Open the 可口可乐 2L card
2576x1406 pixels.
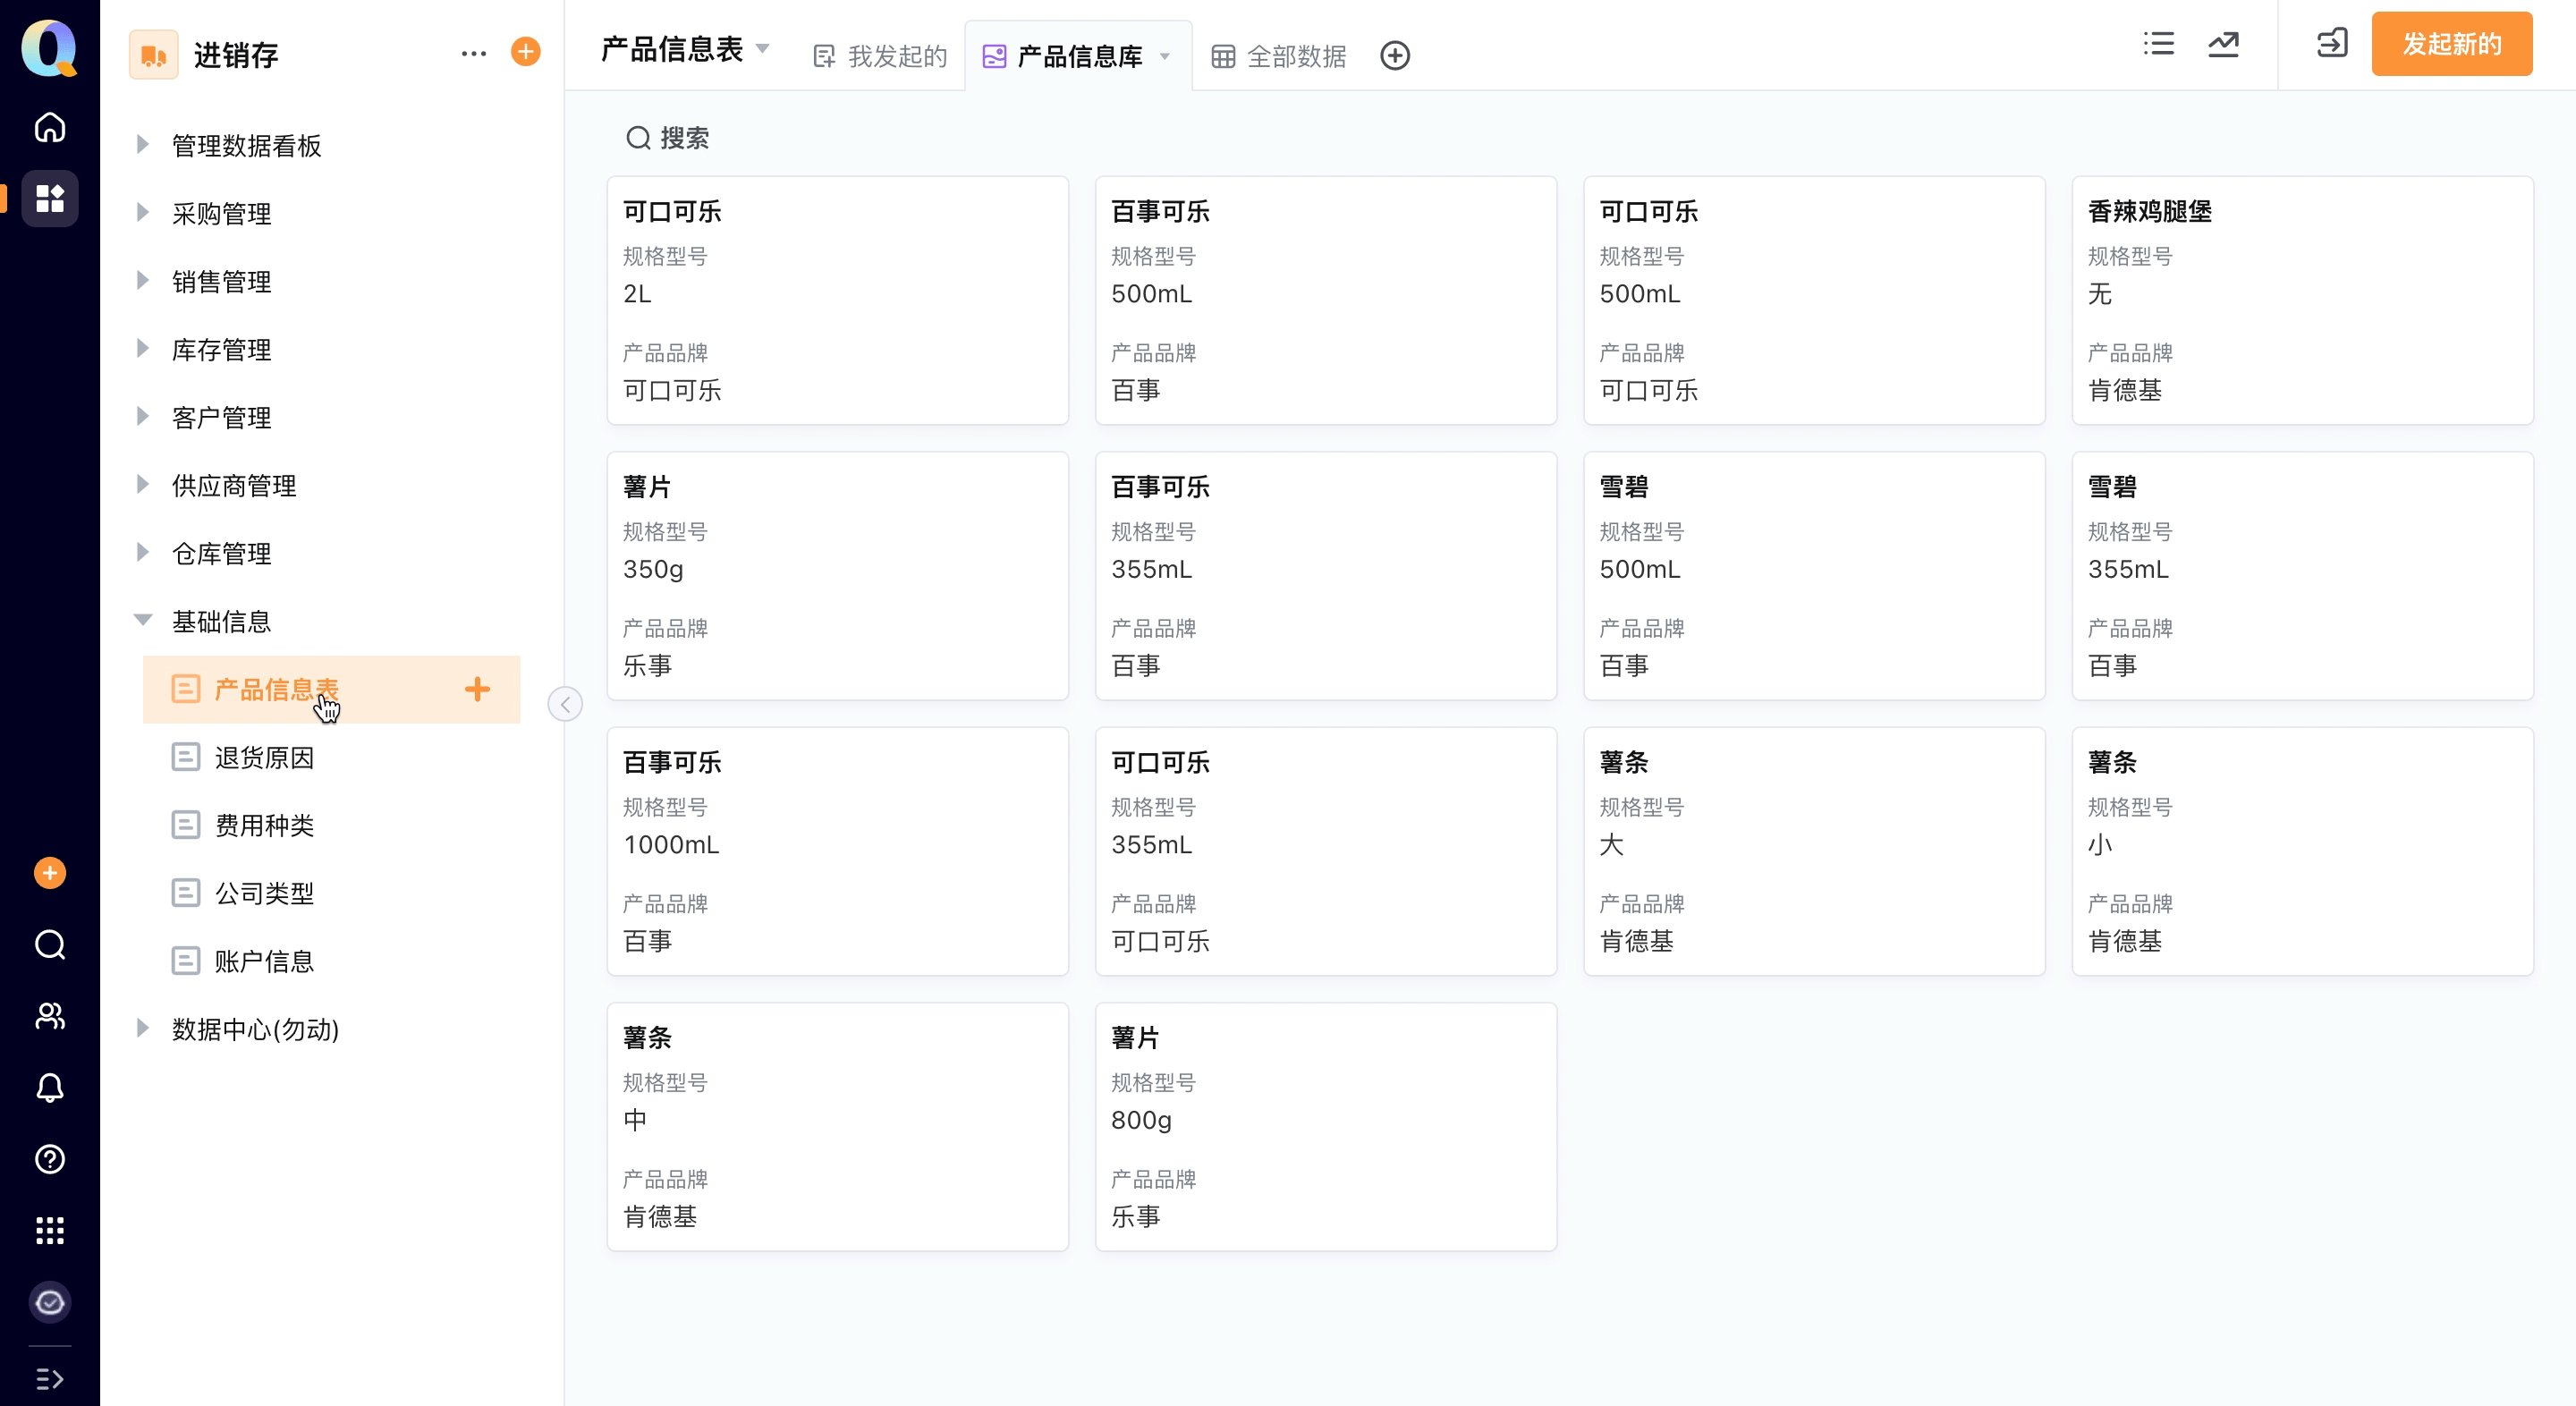pos(837,300)
